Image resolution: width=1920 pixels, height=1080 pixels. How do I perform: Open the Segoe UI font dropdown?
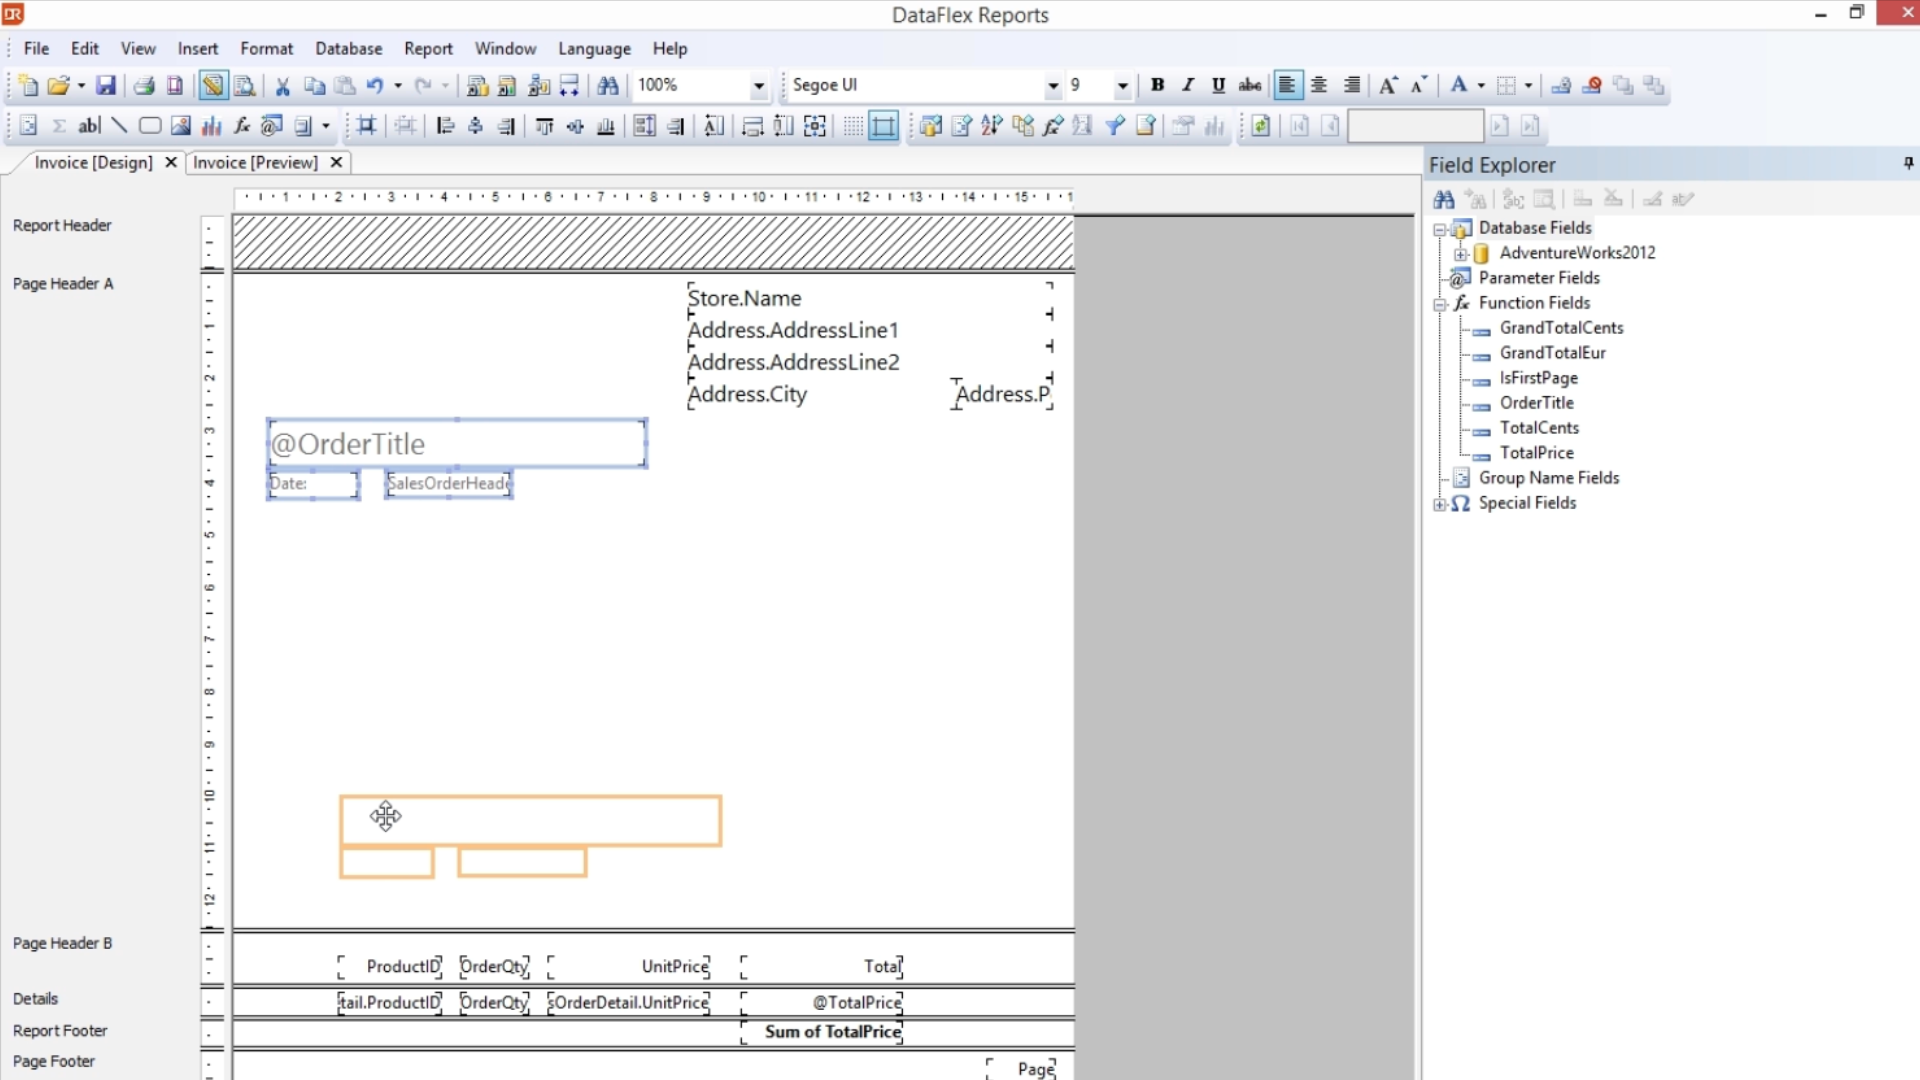tap(1052, 86)
